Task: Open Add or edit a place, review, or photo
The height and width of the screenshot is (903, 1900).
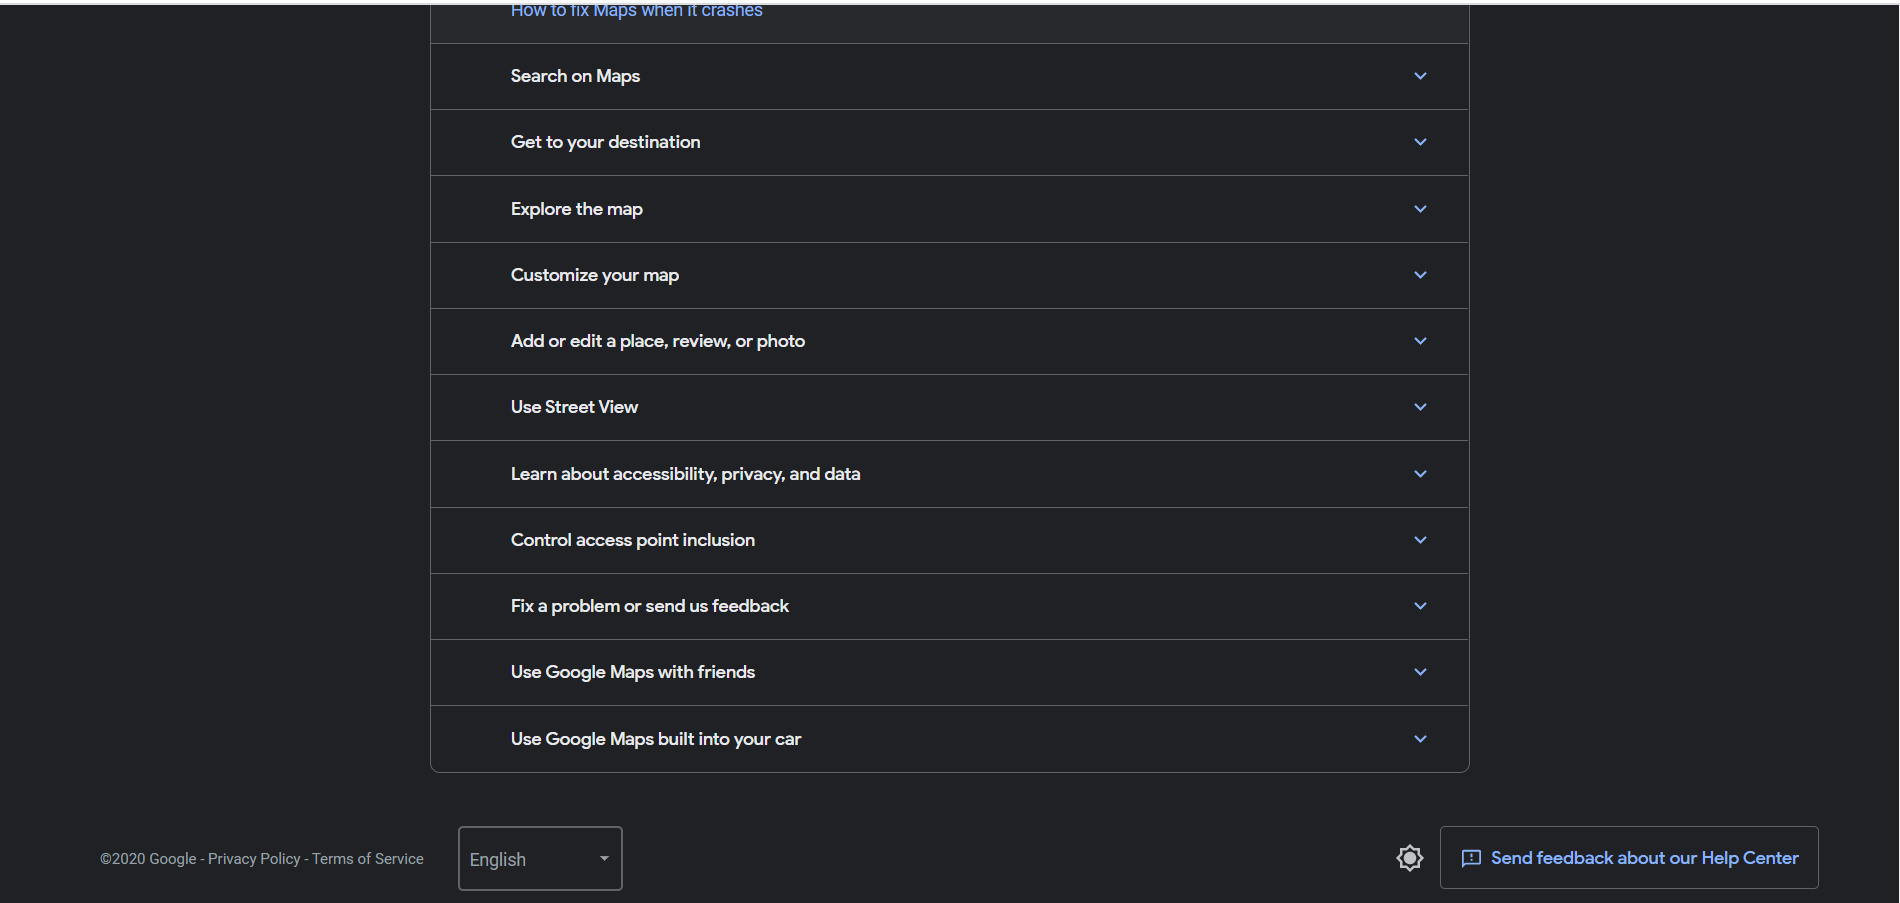Action: [949, 341]
